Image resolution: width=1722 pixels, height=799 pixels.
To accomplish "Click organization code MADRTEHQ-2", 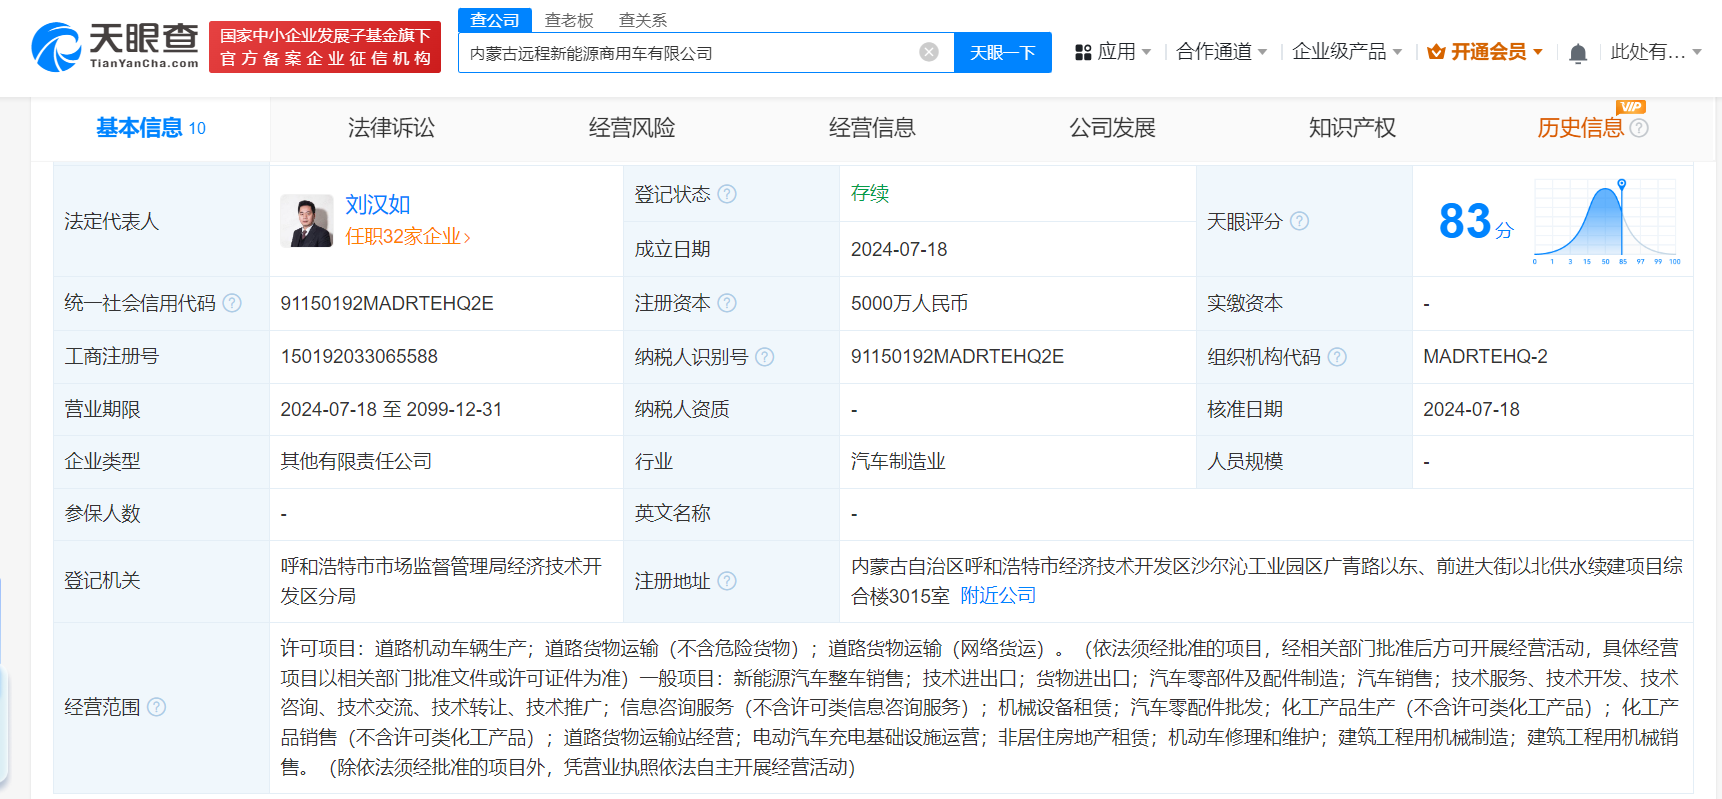I will [1485, 357].
